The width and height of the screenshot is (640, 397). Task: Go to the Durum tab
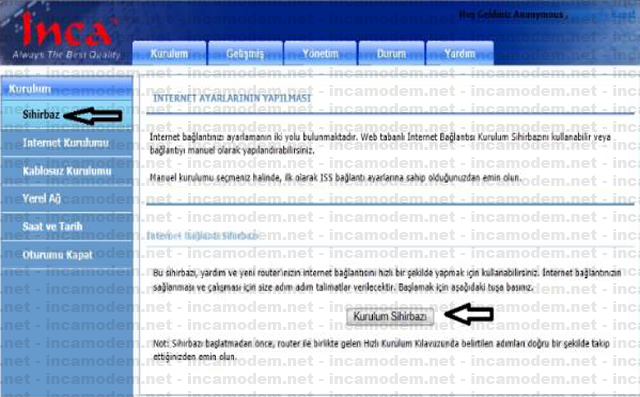tap(391, 53)
